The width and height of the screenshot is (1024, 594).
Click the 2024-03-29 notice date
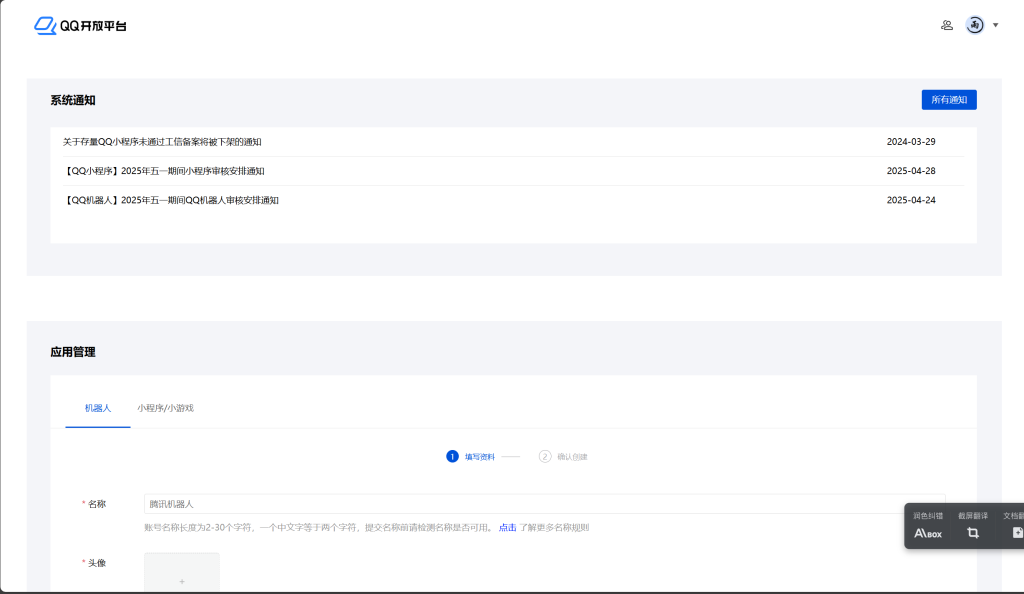[910, 142]
